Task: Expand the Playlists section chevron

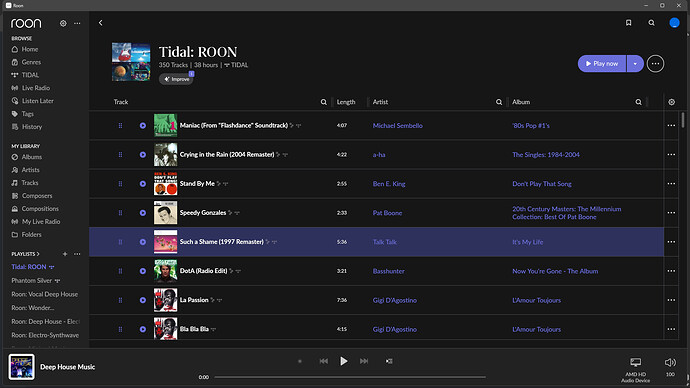Action: 38,254
